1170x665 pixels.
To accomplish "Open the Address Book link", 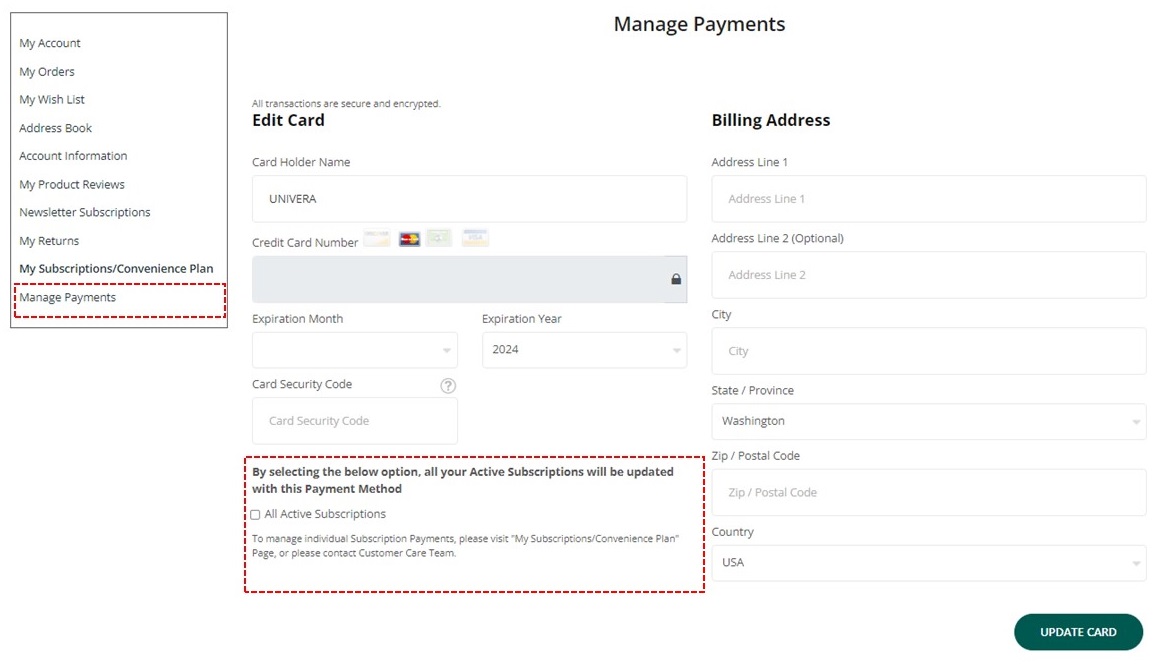I will point(56,128).
